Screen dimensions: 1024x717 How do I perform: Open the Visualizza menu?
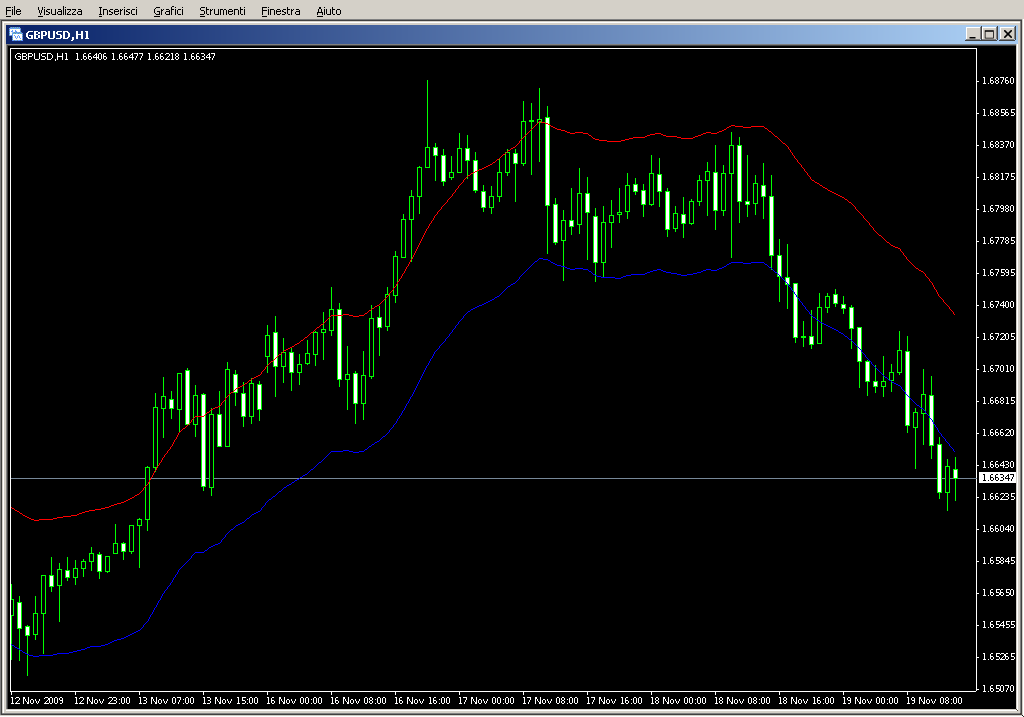coord(60,11)
